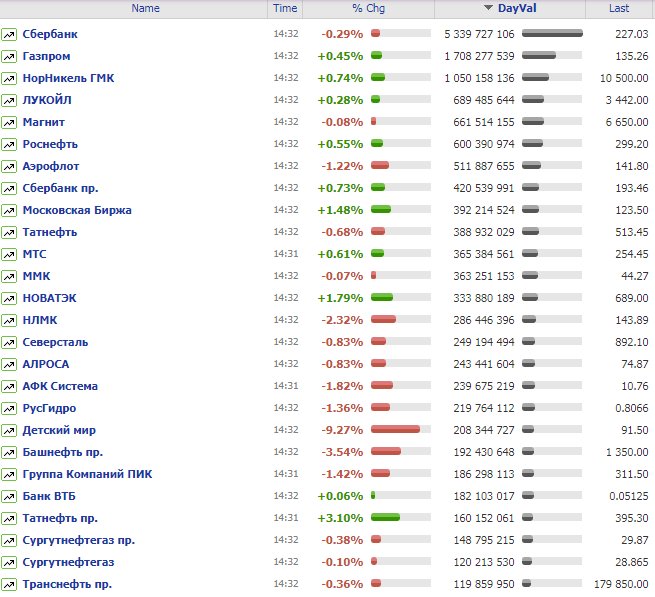Sort the table by Name column
This screenshot has height=597, width=655.
click(145, 8)
